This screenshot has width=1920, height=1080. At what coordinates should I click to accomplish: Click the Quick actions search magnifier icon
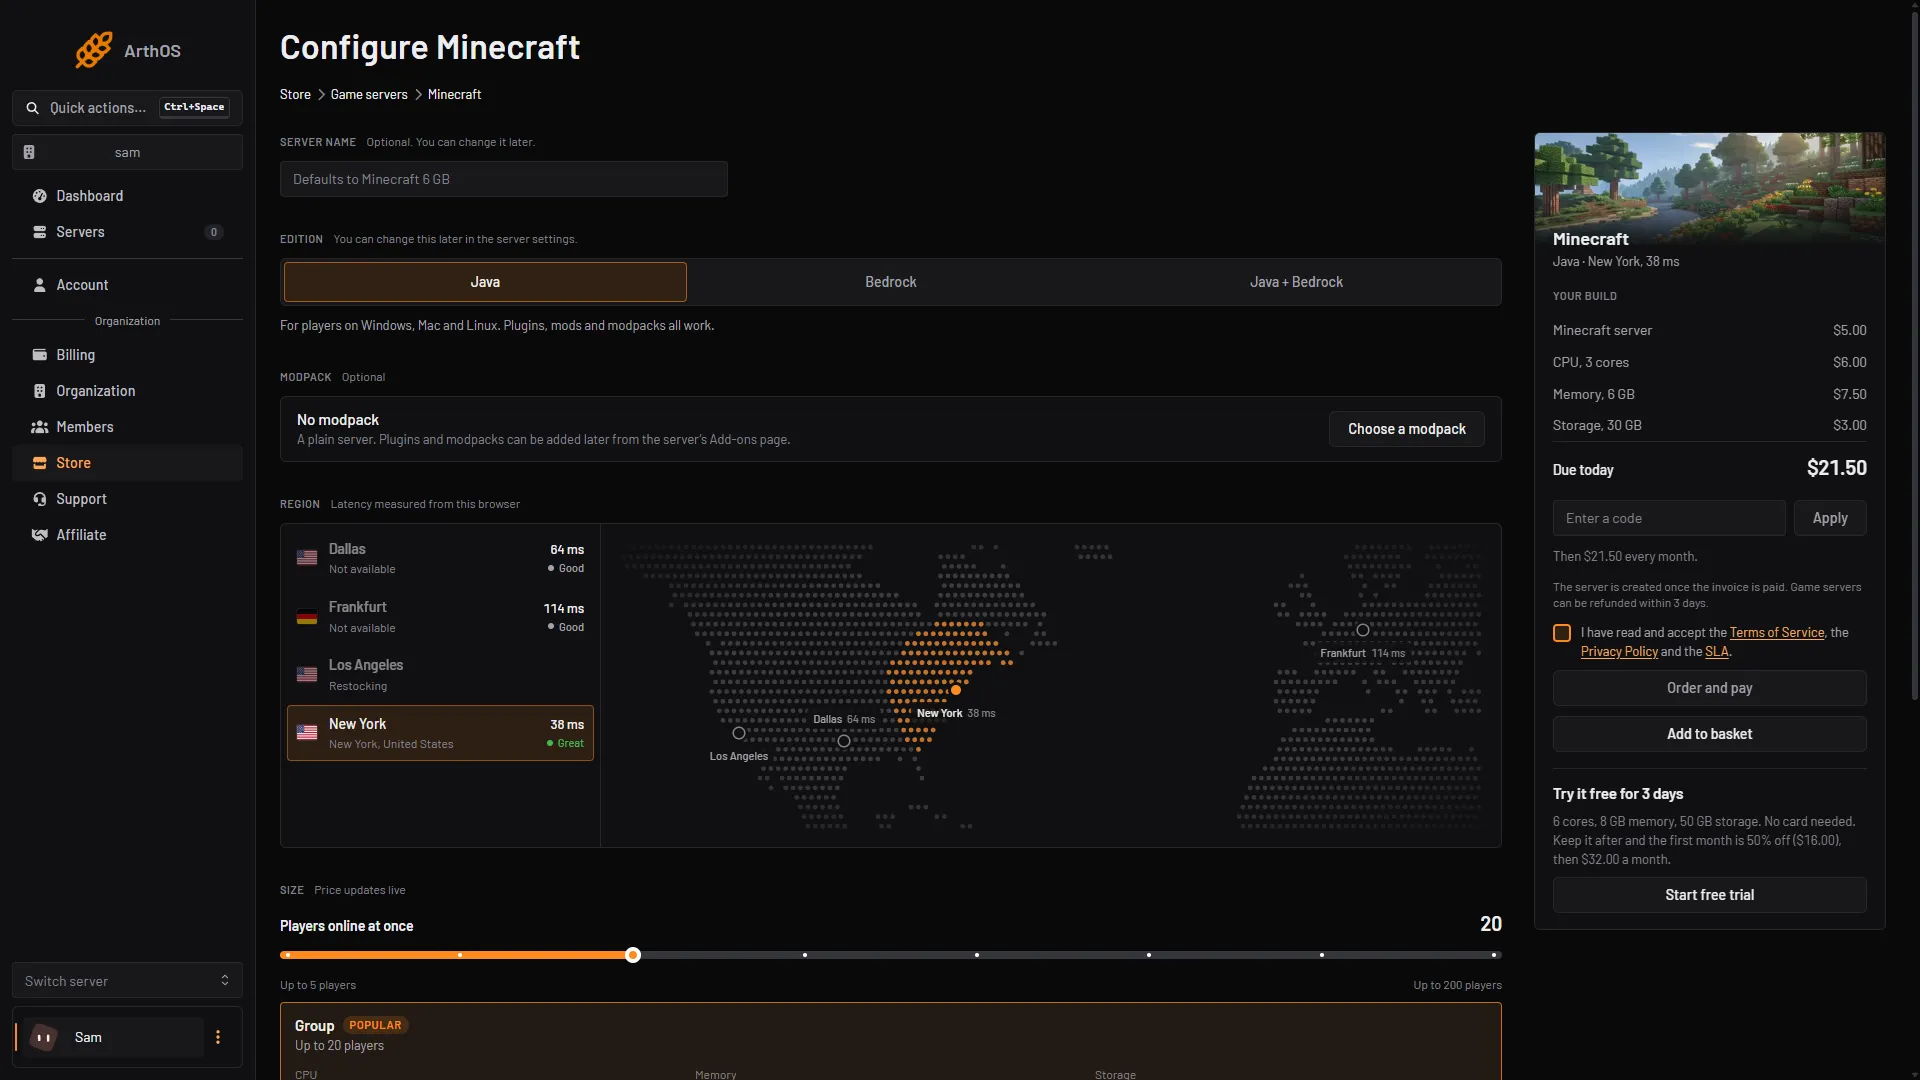pyautogui.click(x=33, y=108)
